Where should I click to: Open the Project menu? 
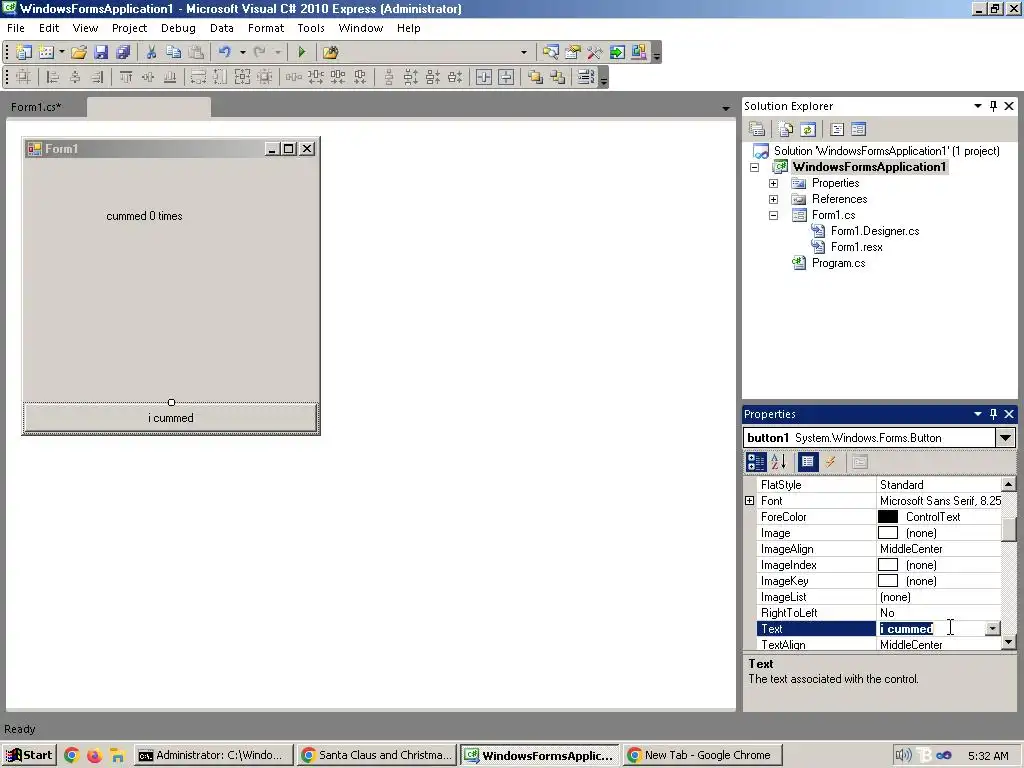[129, 28]
